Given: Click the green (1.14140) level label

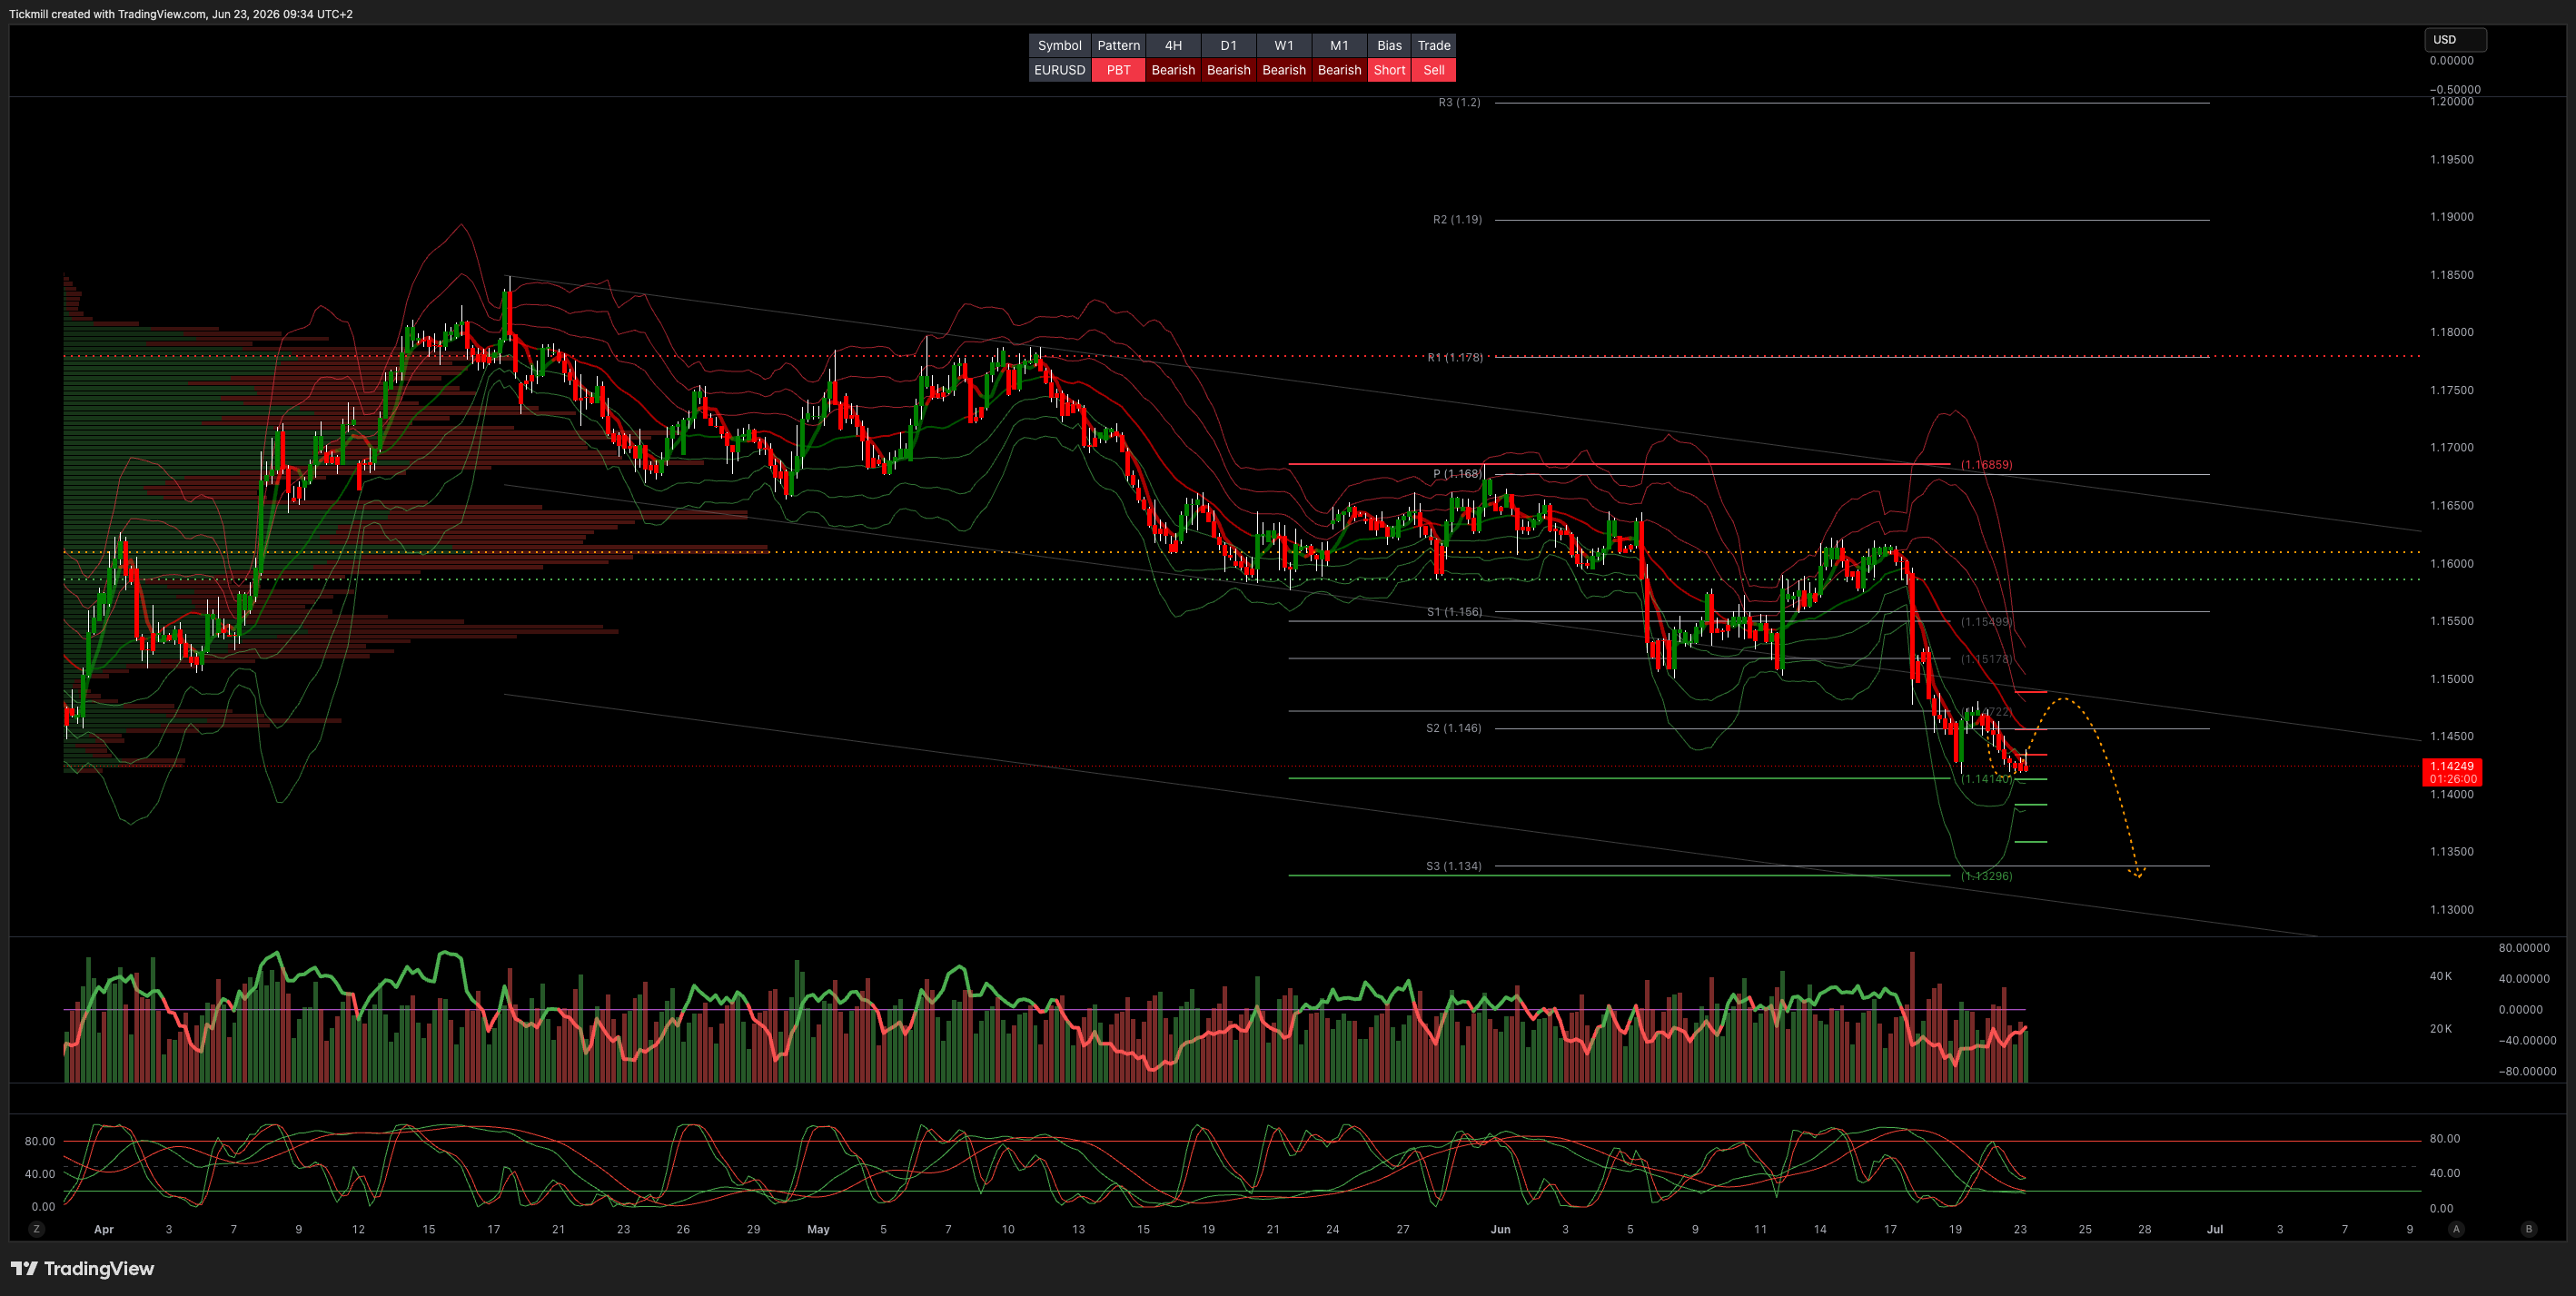Looking at the screenshot, I should 1986,779.
